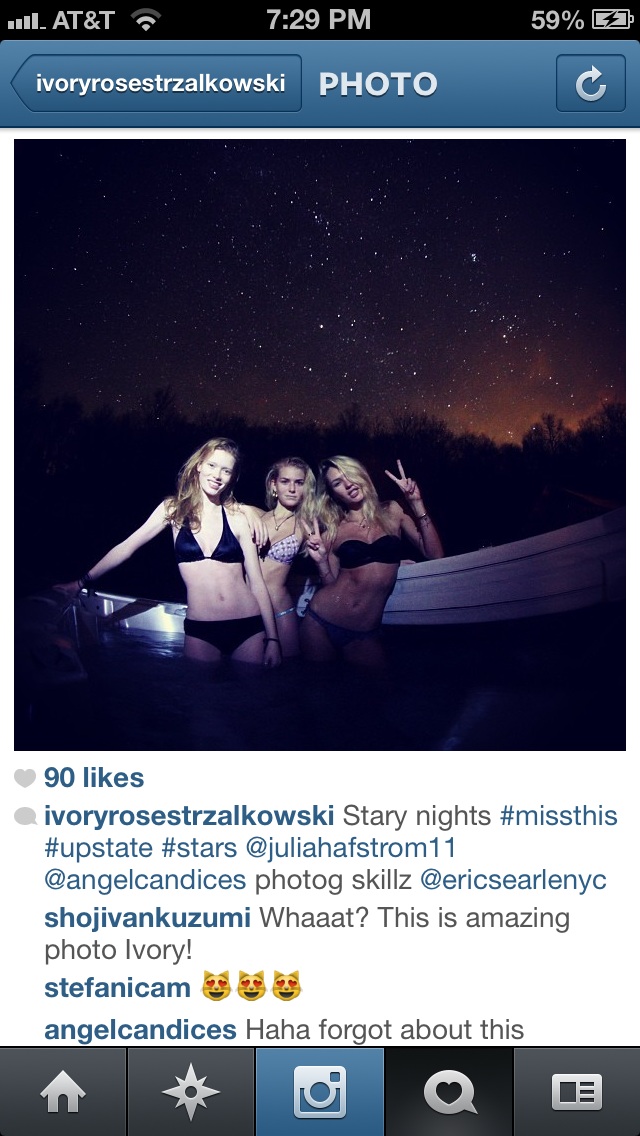Open the Explore compass star tab
The image size is (640, 1136).
click(191, 1092)
